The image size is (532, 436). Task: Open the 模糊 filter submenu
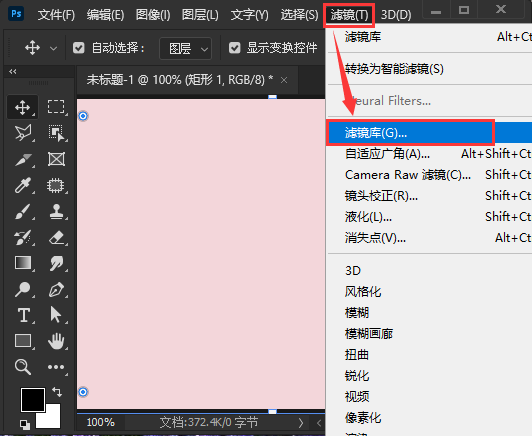point(429,312)
